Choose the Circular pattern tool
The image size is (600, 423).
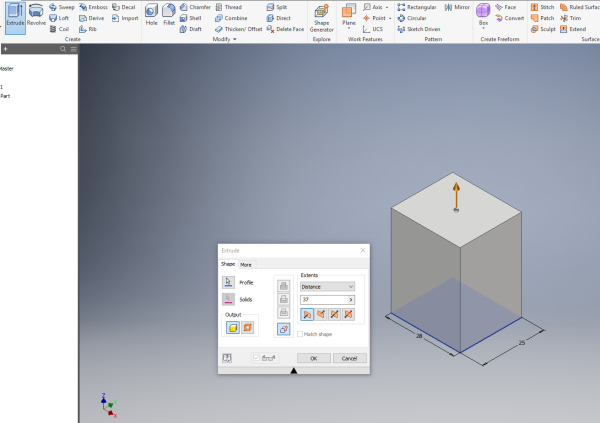[x=412, y=18]
